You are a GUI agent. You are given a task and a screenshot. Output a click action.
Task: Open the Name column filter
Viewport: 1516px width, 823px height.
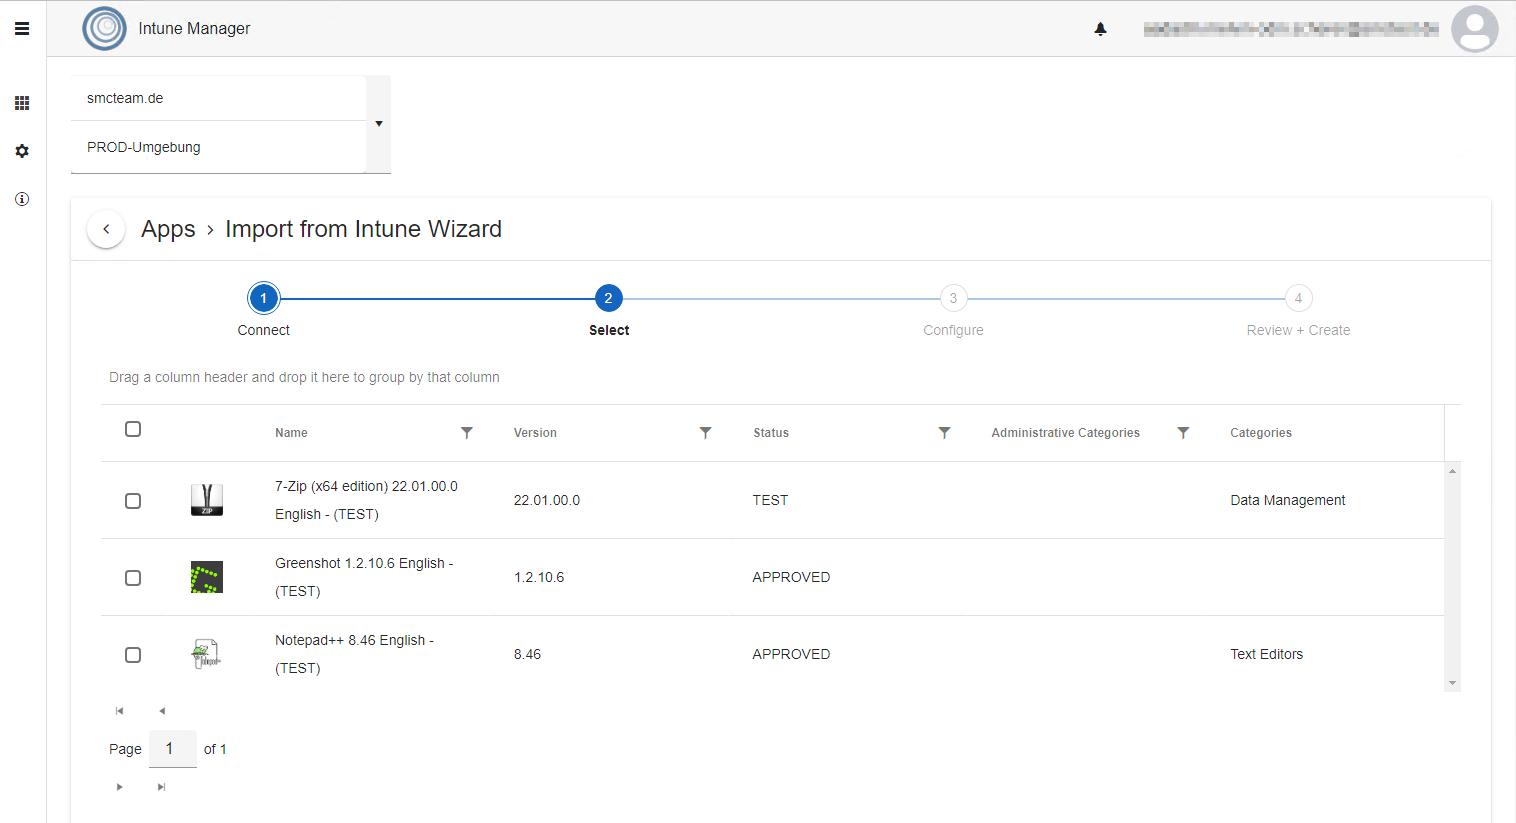click(466, 433)
